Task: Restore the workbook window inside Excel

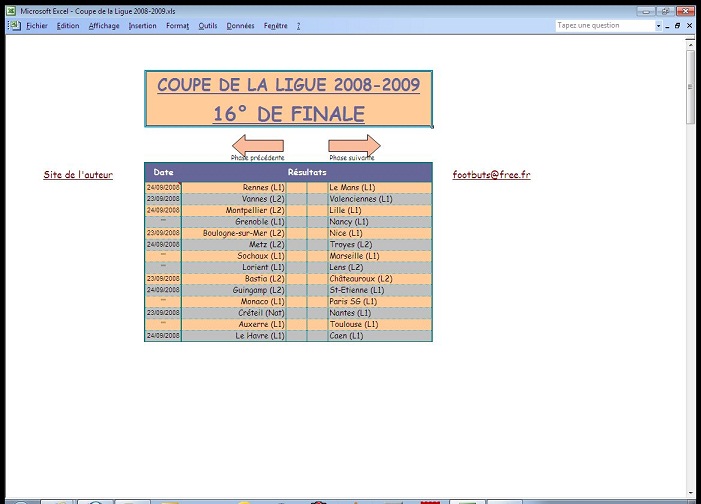Action: tap(677, 25)
